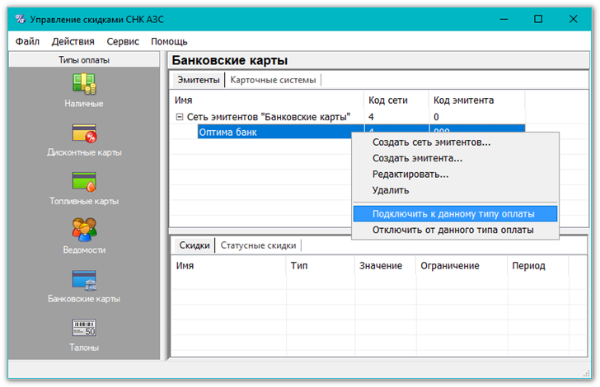Collapse the Сеть эмитентов "Банковские карты" node
This screenshot has width=600, height=387.
tap(179, 117)
